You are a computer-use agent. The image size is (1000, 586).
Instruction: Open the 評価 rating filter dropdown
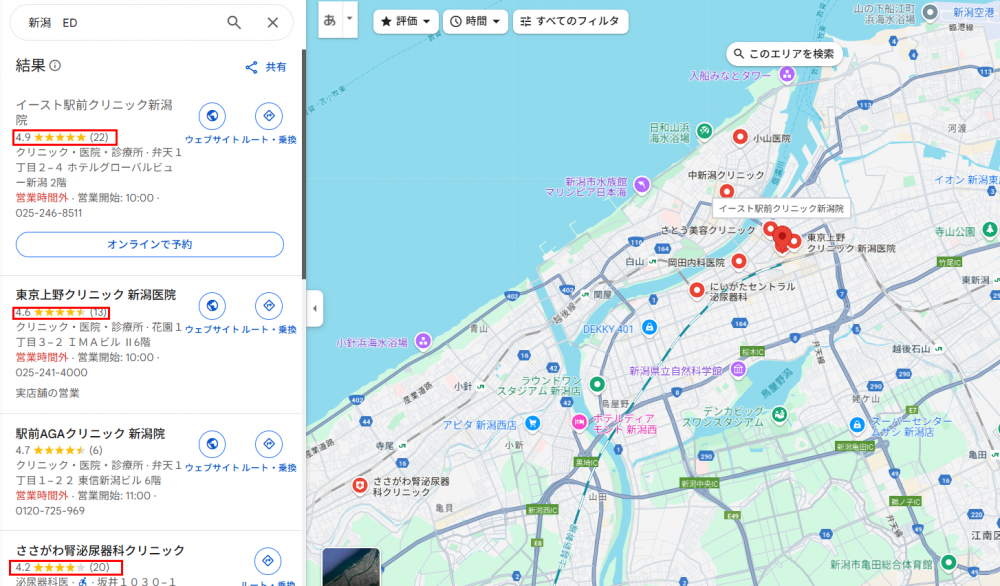406,21
